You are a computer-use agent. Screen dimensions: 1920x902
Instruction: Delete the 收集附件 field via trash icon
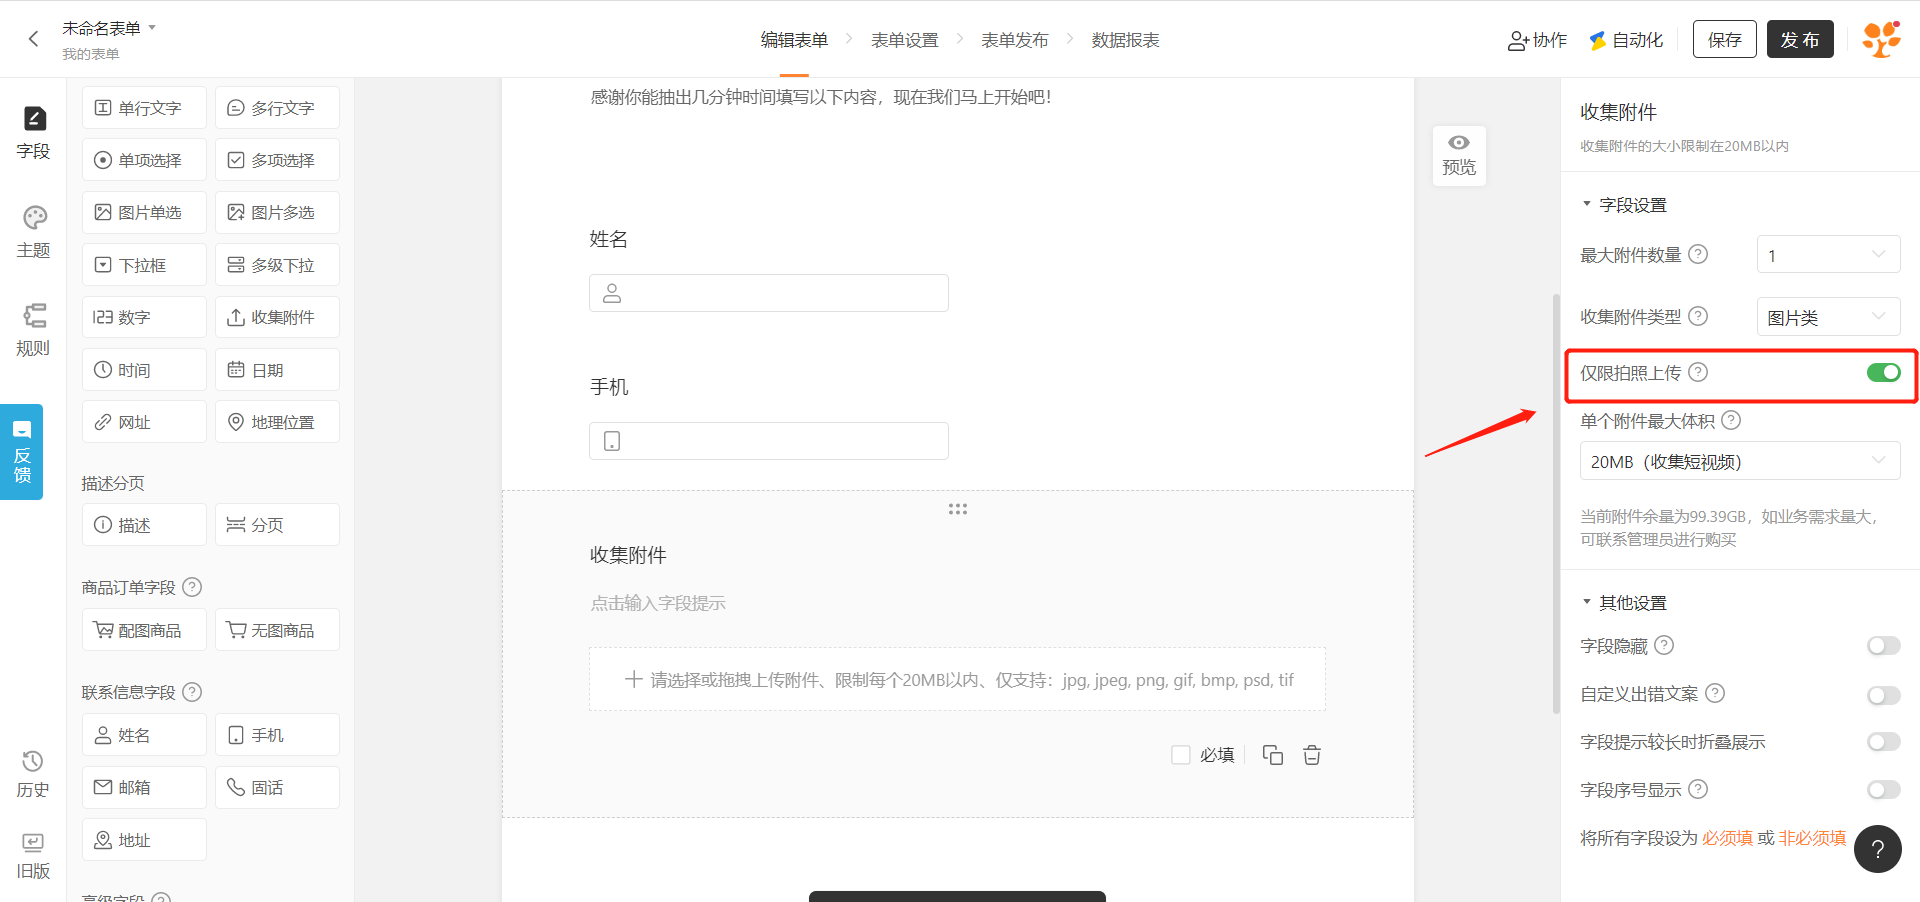click(x=1312, y=755)
